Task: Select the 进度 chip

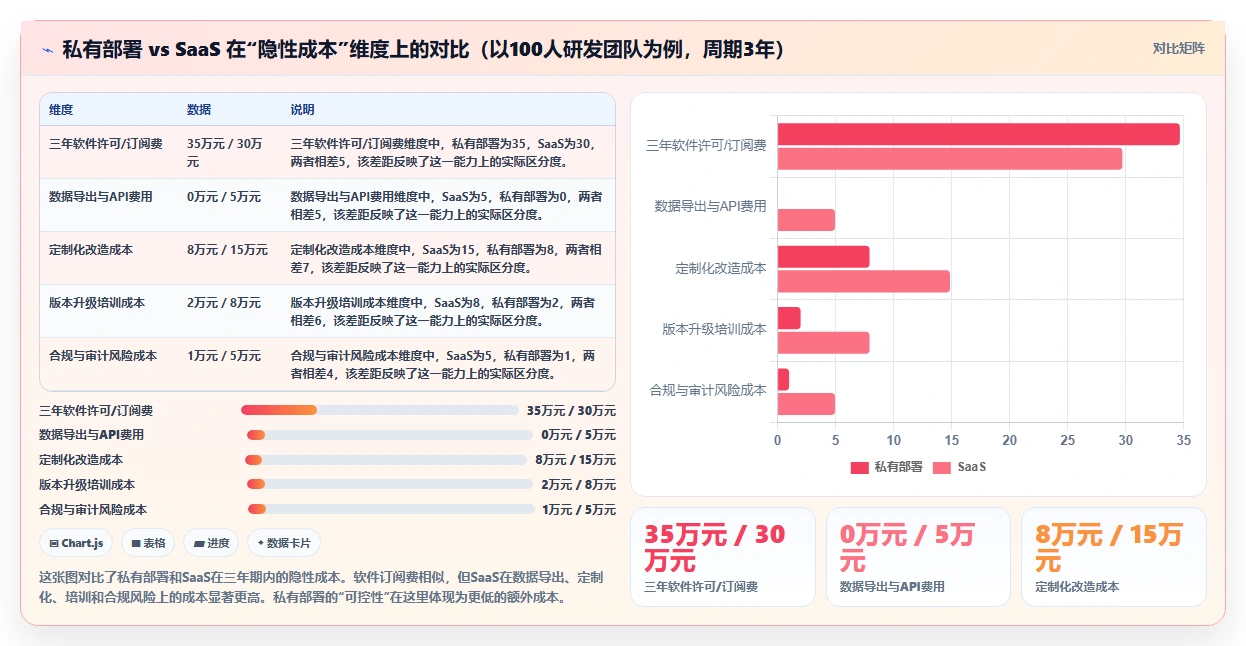Action: (212, 543)
